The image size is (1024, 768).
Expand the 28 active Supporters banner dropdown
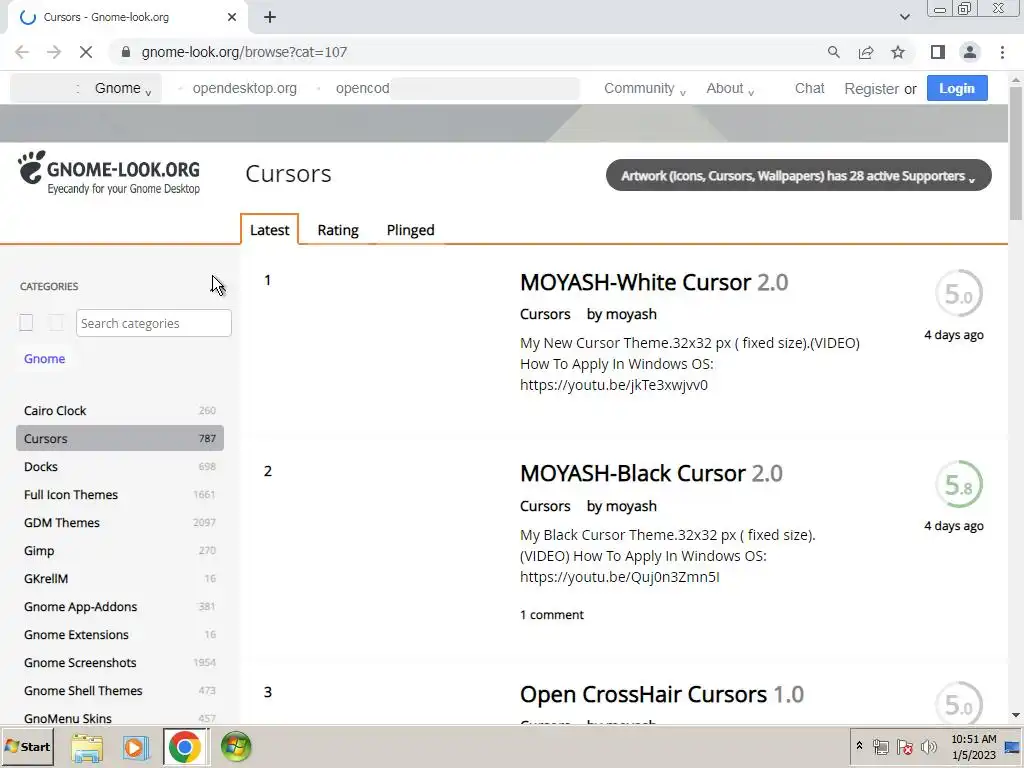coord(799,176)
